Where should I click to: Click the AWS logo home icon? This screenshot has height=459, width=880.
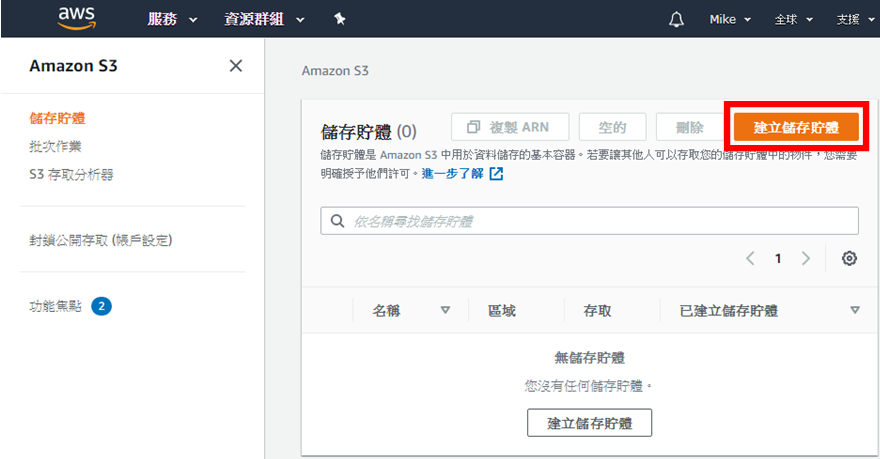click(77, 18)
